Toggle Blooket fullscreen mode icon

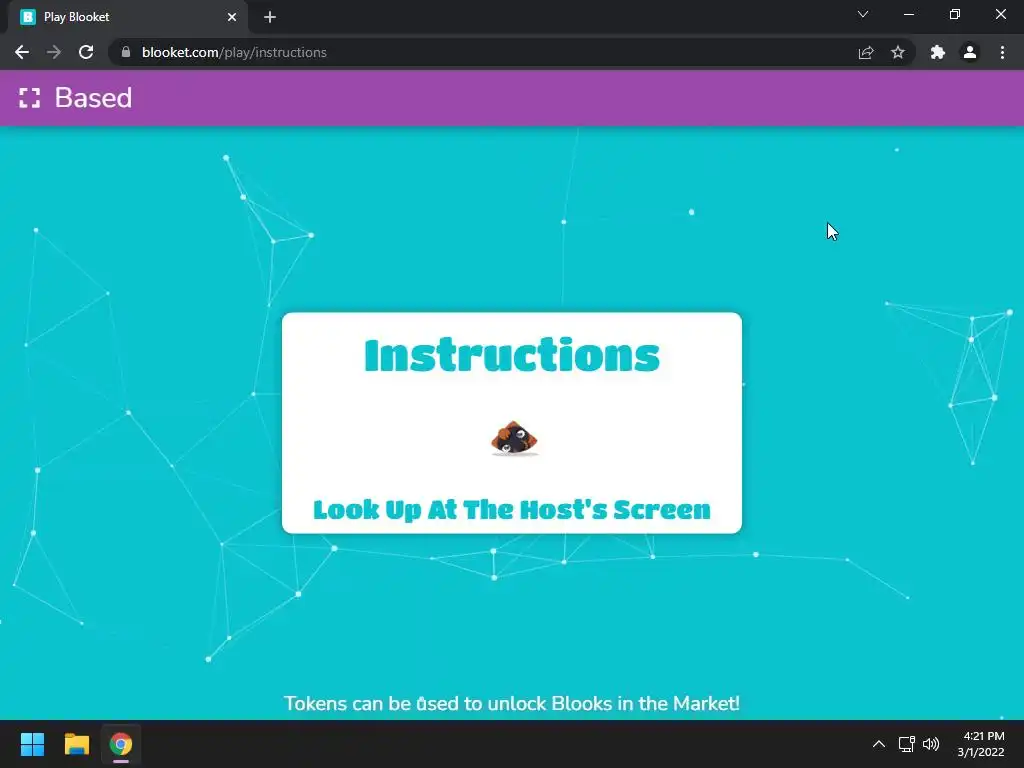tap(29, 98)
